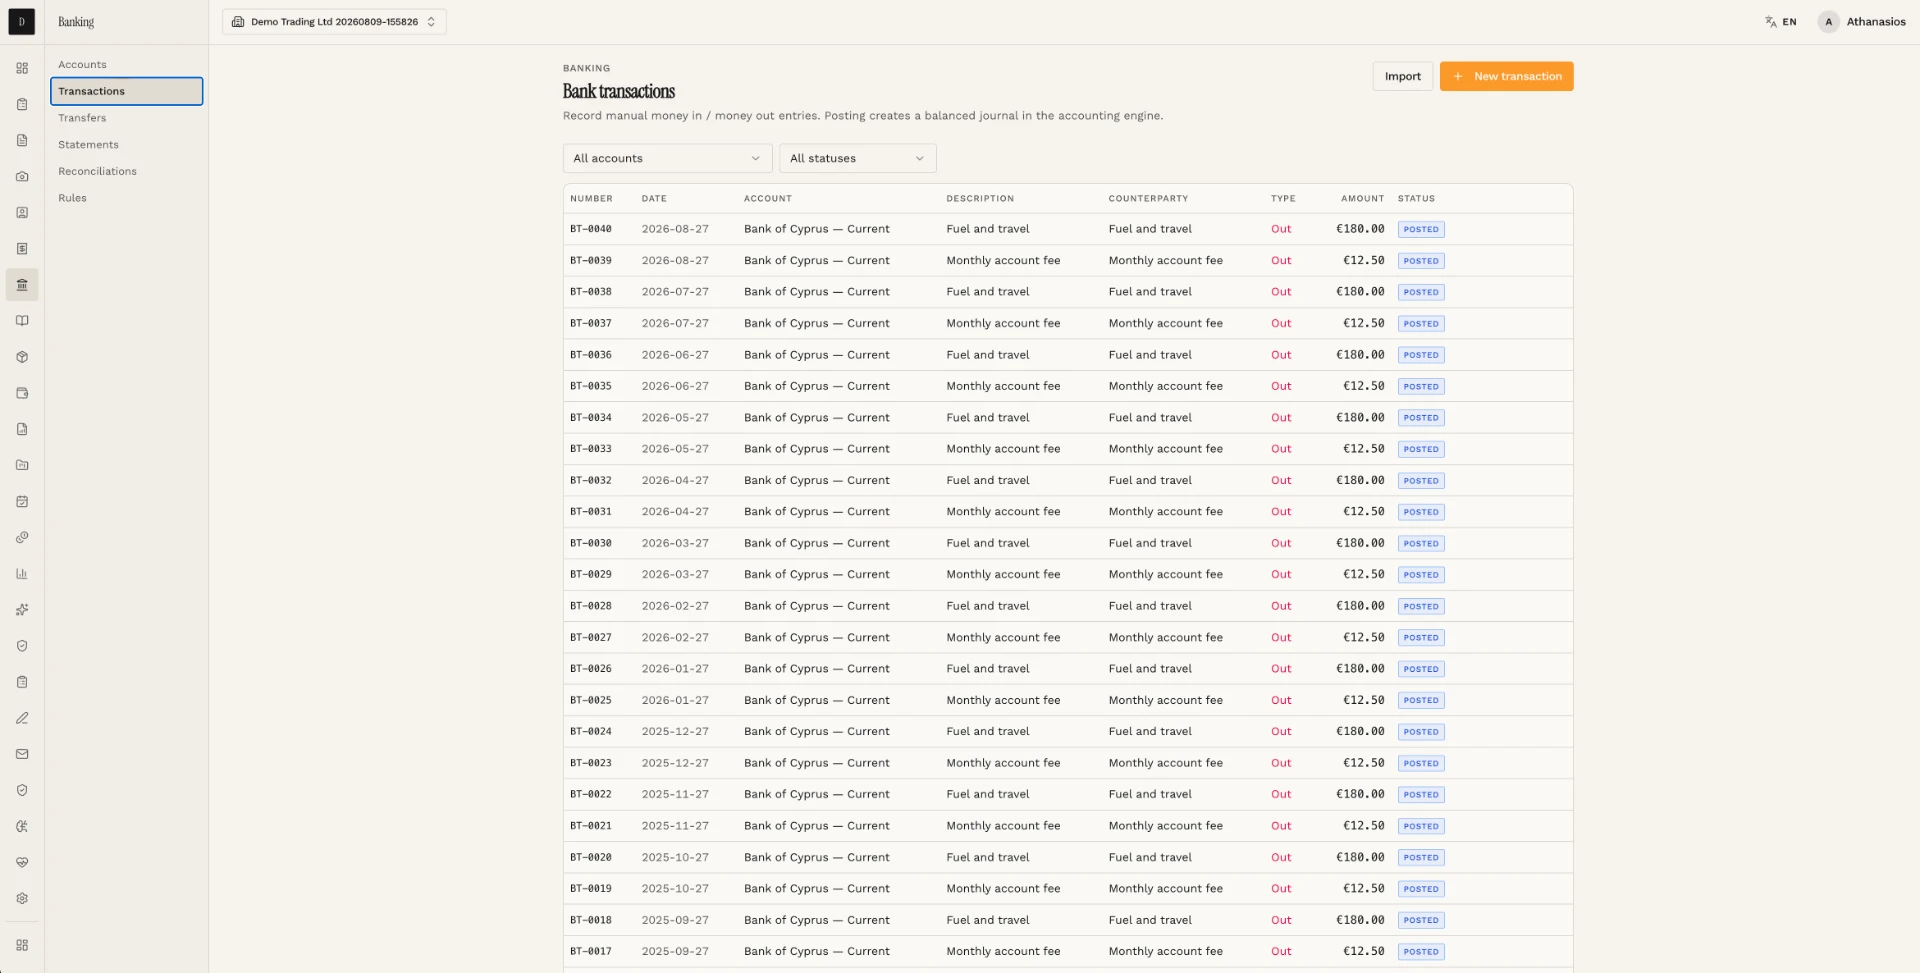
Task: Click date 2025-11-27 in row BT-0021
Action: (x=675, y=826)
